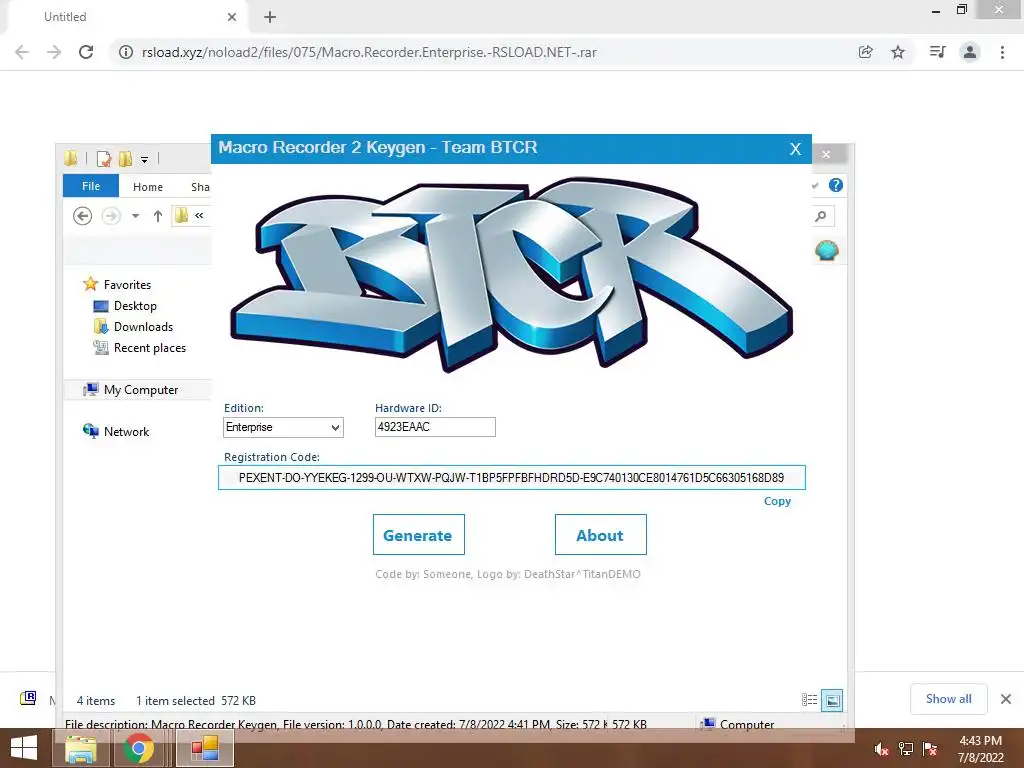The width and height of the screenshot is (1024, 768).
Task: Click the Hardware ID input field
Action: point(435,427)
